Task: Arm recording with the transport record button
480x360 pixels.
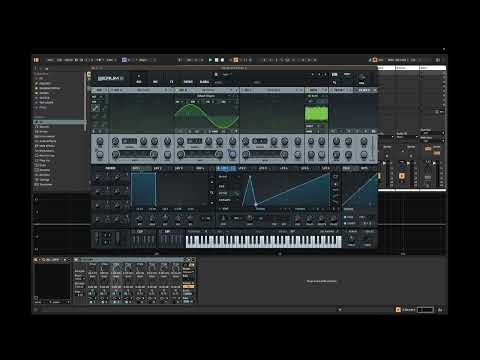Action: (222, 60)
